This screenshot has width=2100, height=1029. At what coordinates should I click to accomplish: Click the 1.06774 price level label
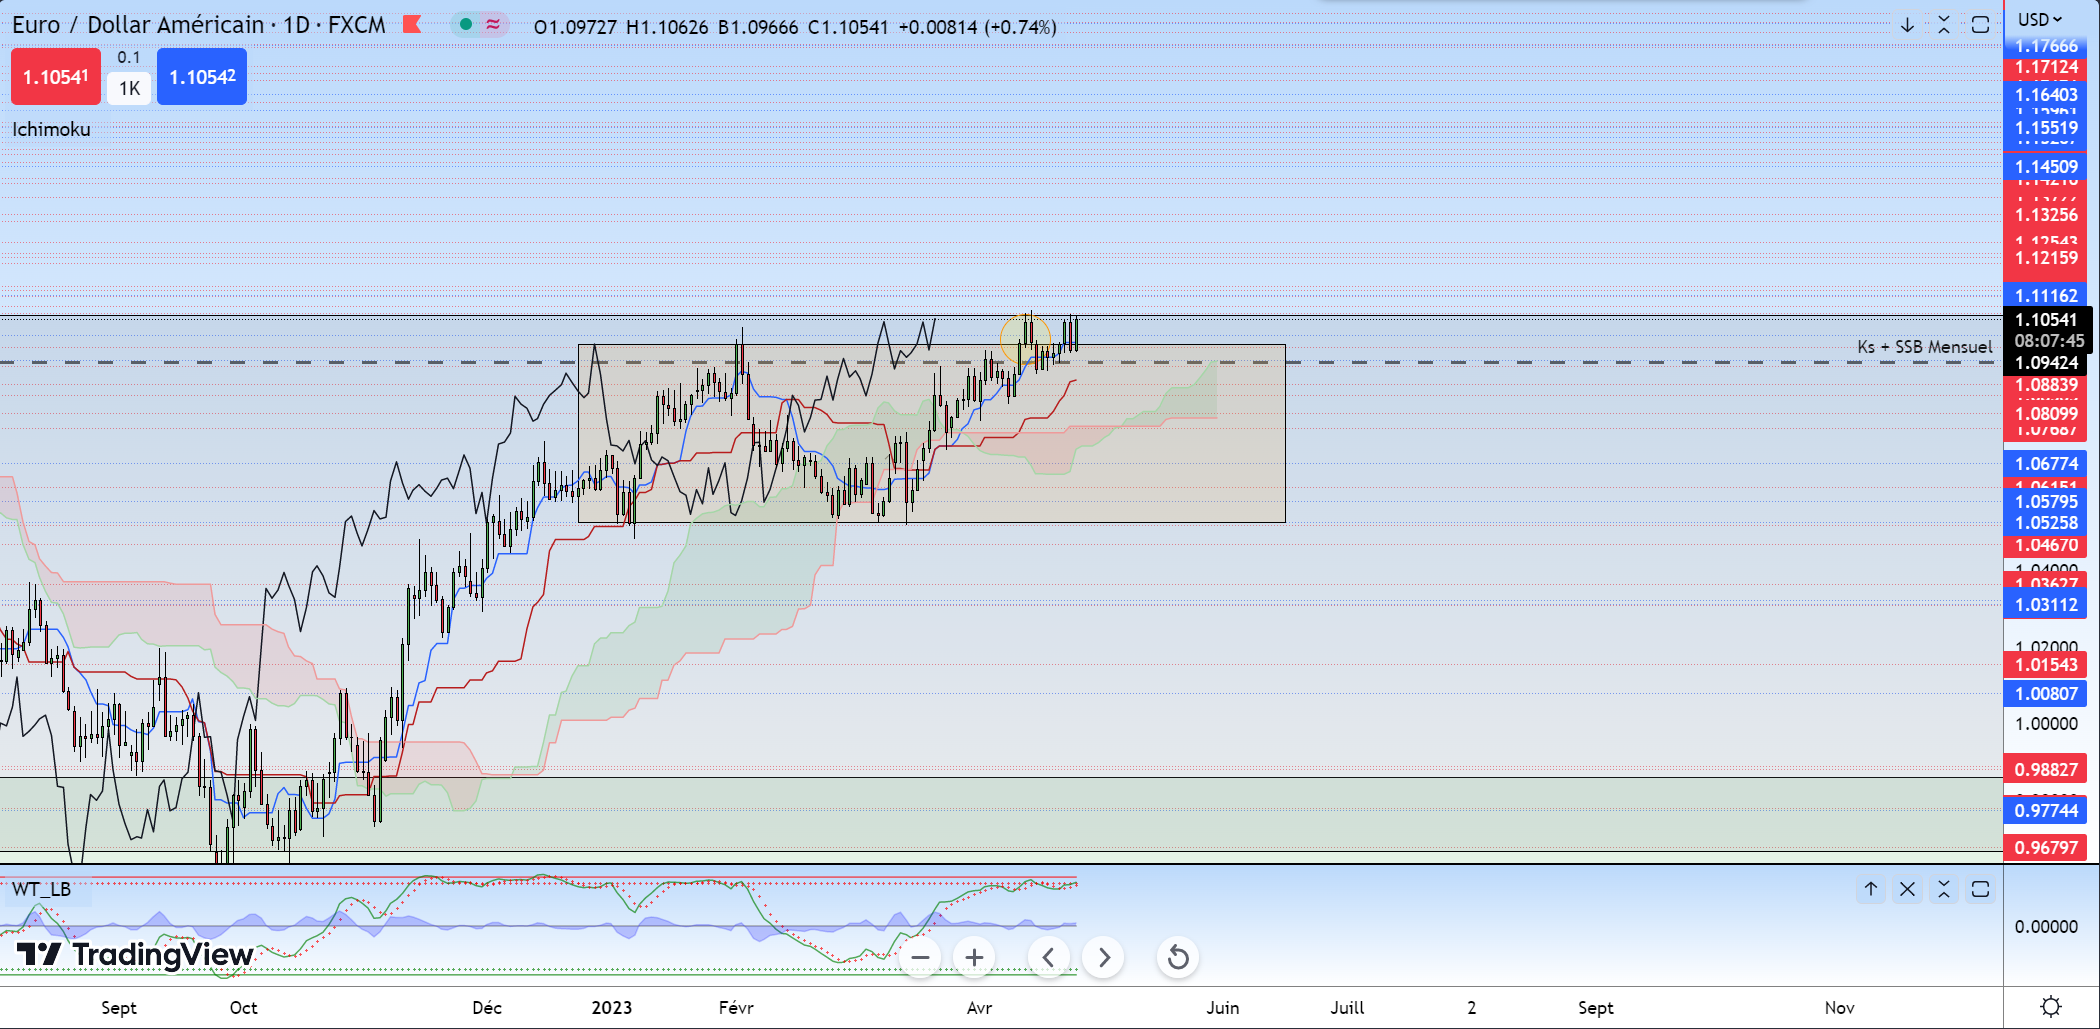[x=2046, y=464]
